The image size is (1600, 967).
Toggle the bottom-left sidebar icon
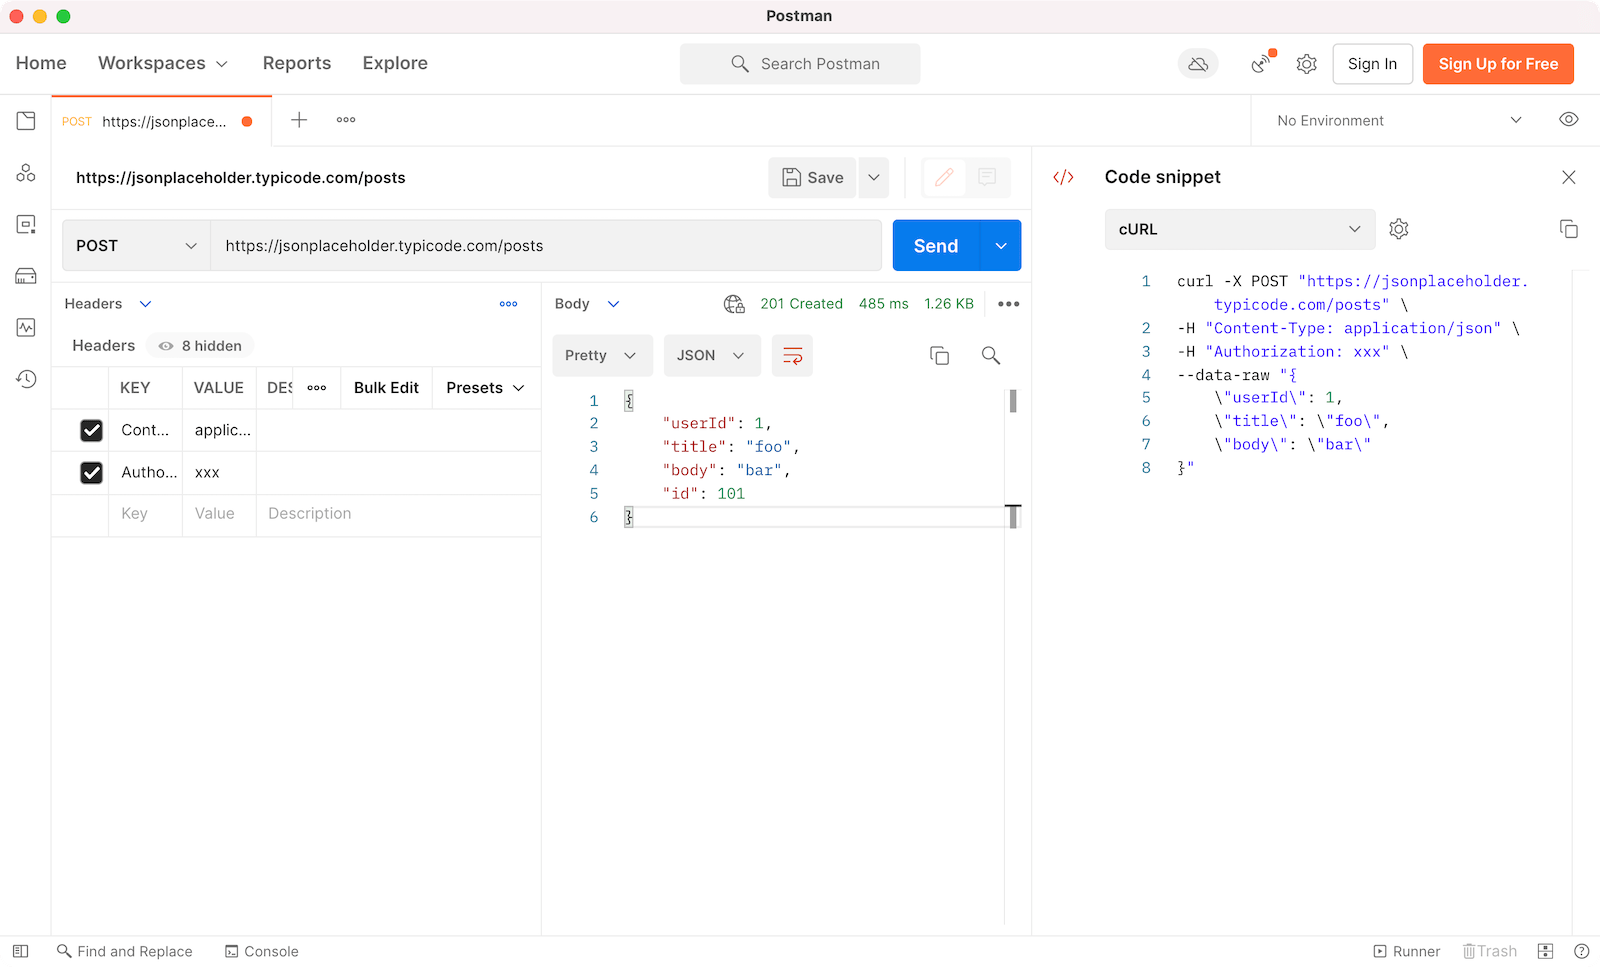pyautogui.click(x=20, y=951)
